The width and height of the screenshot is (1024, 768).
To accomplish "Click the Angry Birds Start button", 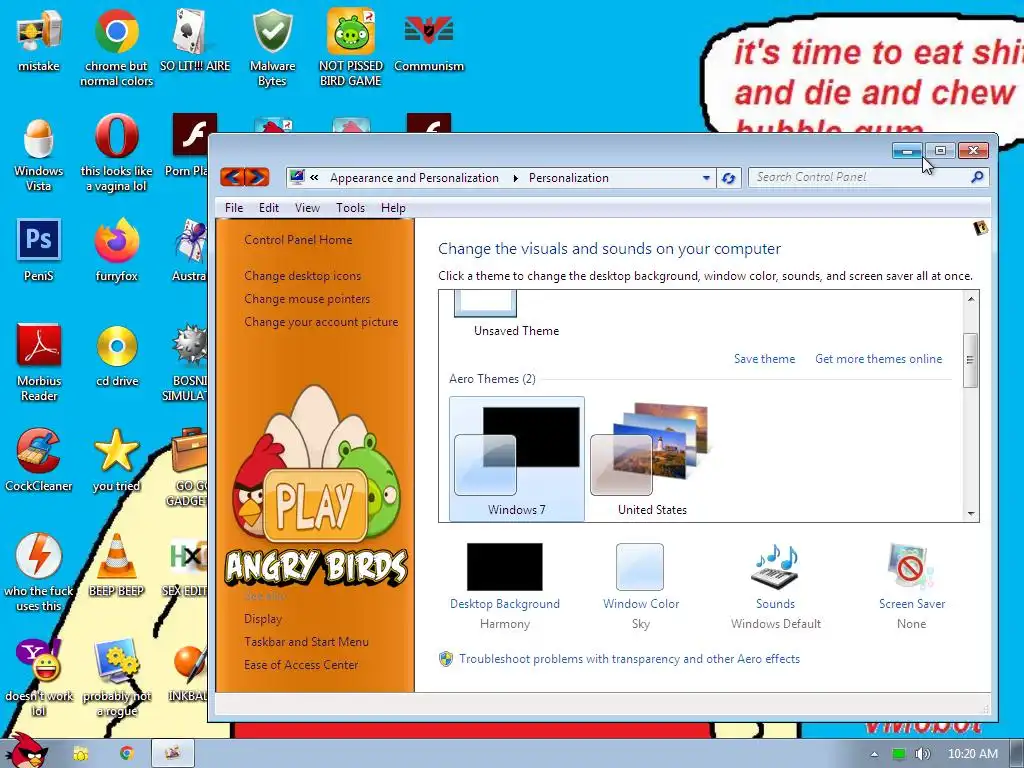I will [27, 752].
